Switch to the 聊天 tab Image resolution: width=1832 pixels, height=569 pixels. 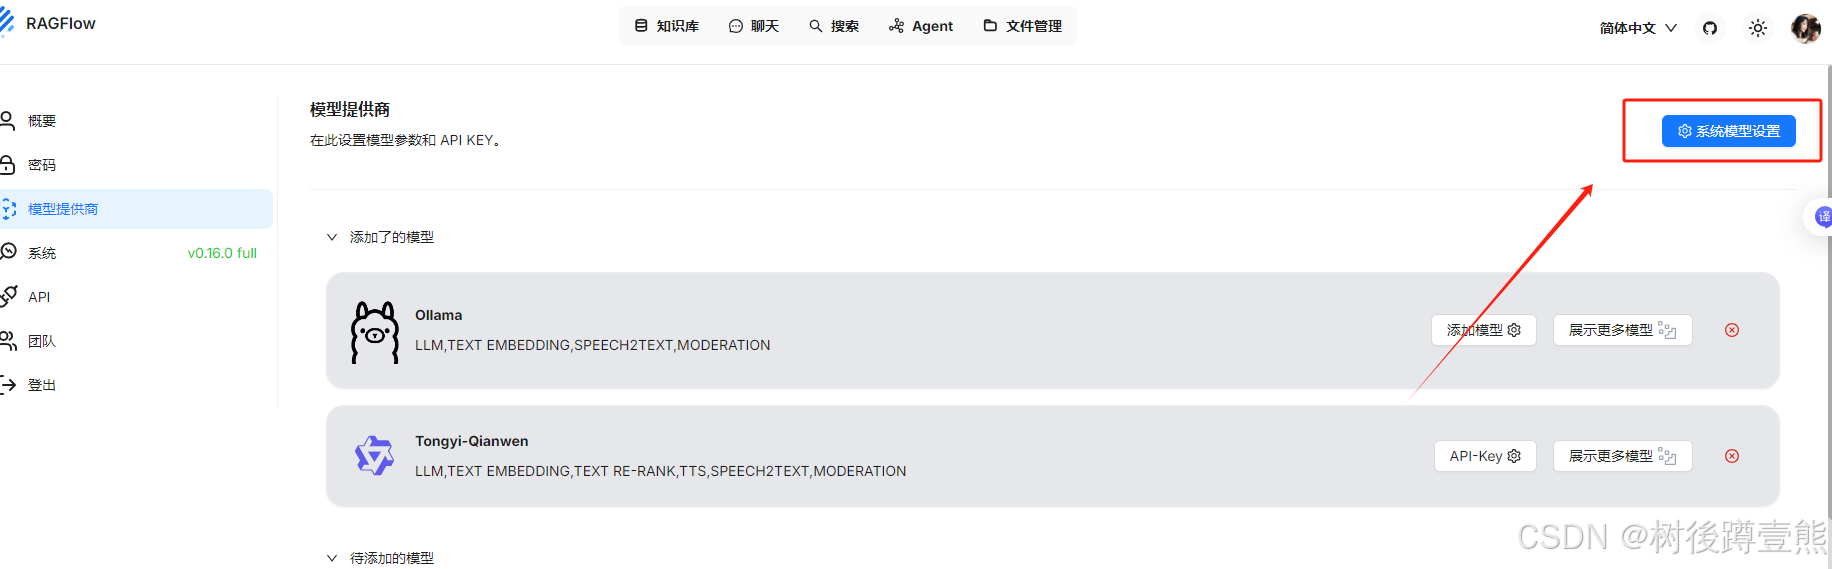[754, 26]
